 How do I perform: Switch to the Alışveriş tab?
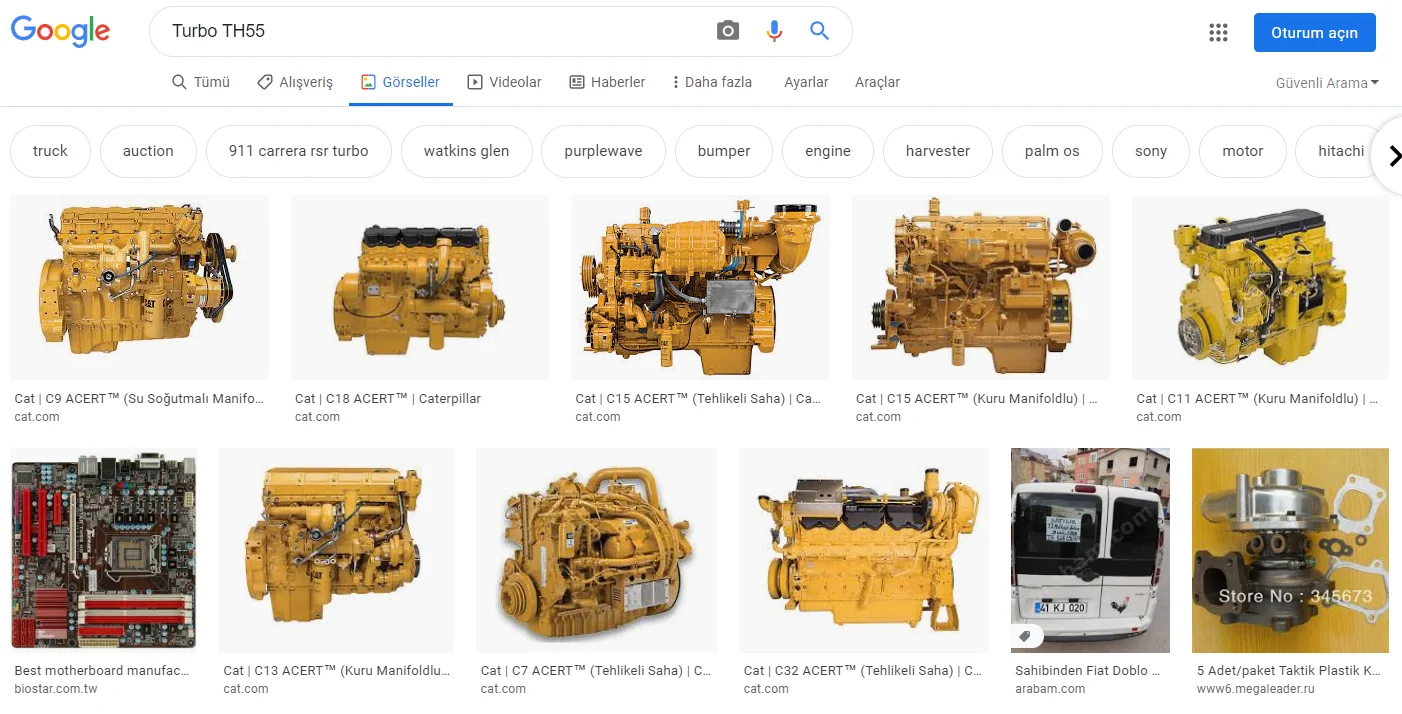[295, 82]
